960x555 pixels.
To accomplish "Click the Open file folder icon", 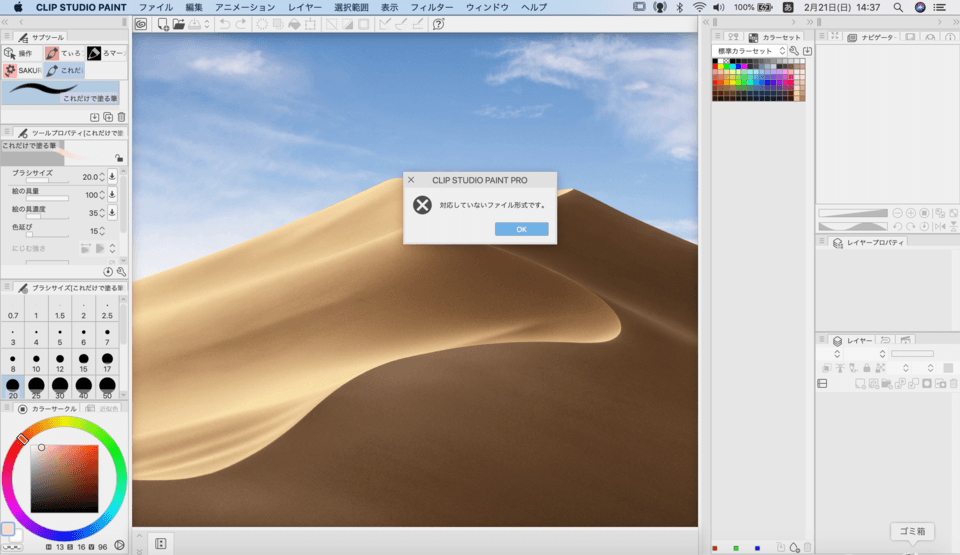I will coord(178,24).
